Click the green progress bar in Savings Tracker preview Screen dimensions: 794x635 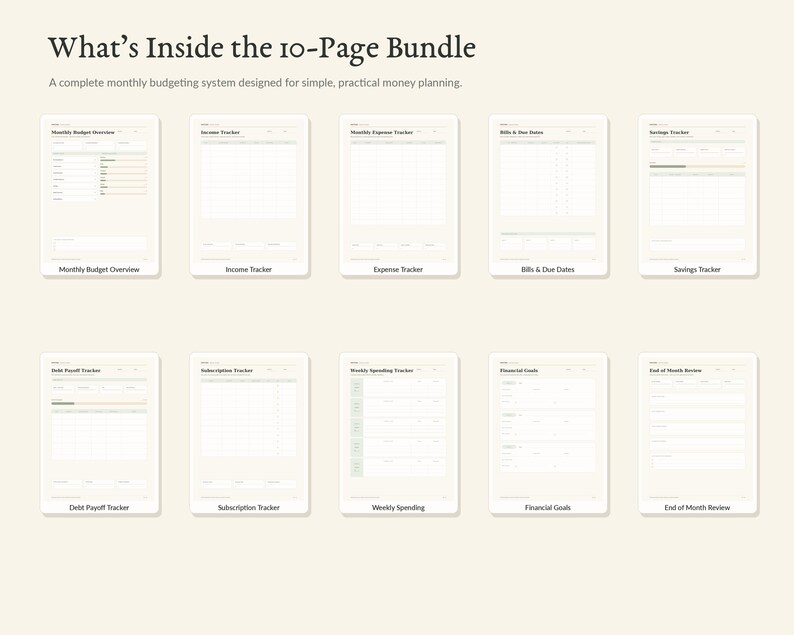(x=697, y=166)
